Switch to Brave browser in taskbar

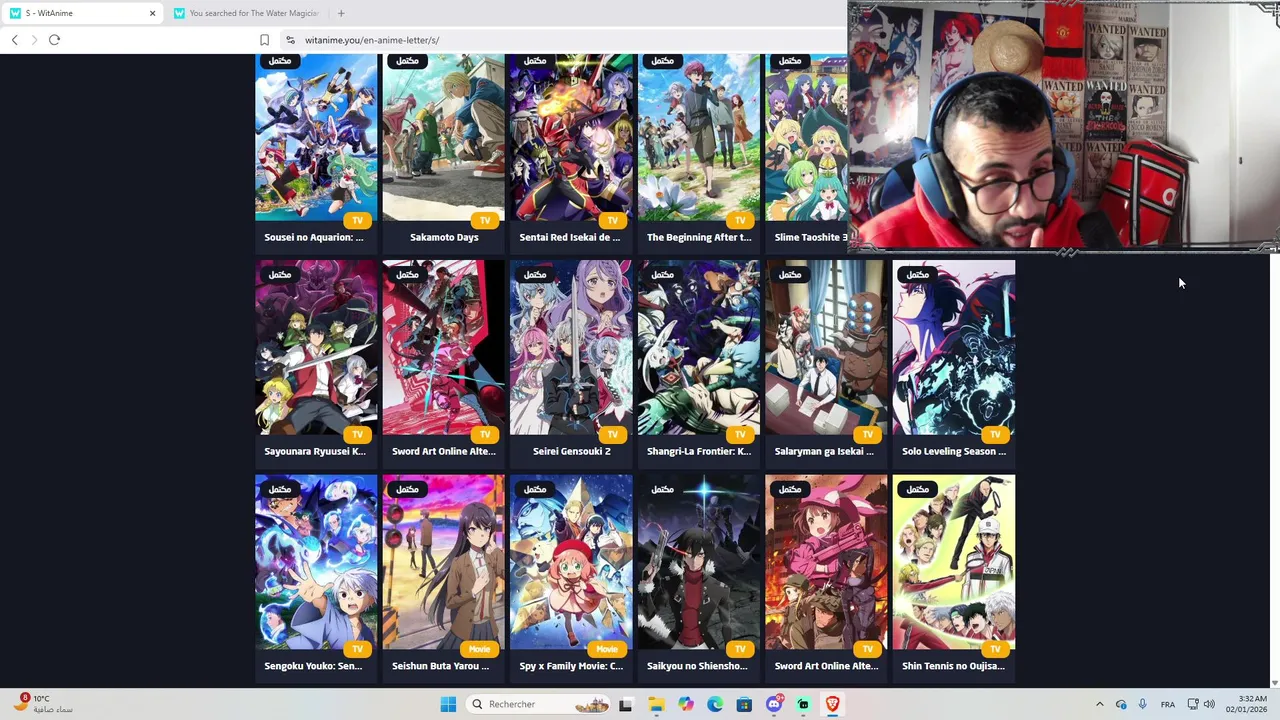[x=832, y=704]
